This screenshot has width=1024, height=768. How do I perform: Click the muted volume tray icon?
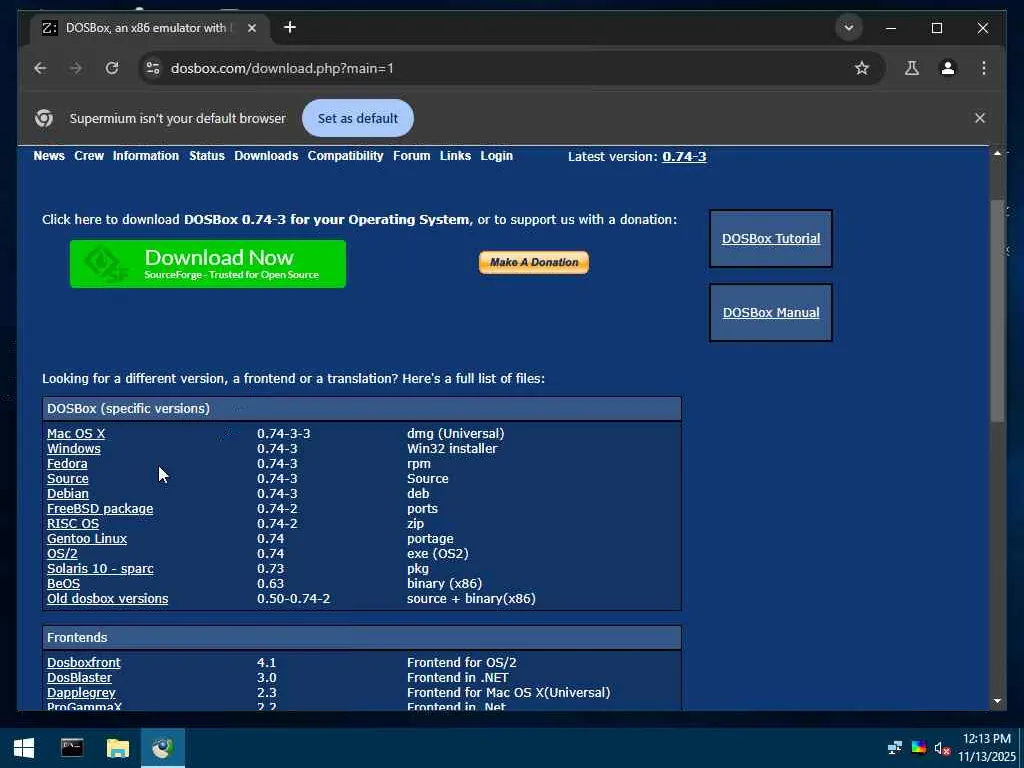(x=942, y=748)
